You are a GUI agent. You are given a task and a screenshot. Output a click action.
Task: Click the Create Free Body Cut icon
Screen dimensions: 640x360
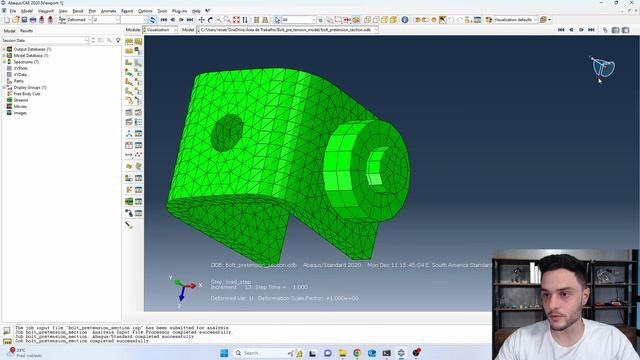[129, 190]
